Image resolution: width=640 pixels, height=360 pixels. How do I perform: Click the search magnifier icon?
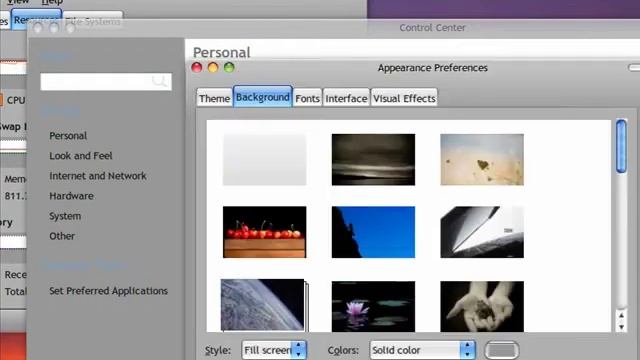pyautogui.click(x=160, y=81)
